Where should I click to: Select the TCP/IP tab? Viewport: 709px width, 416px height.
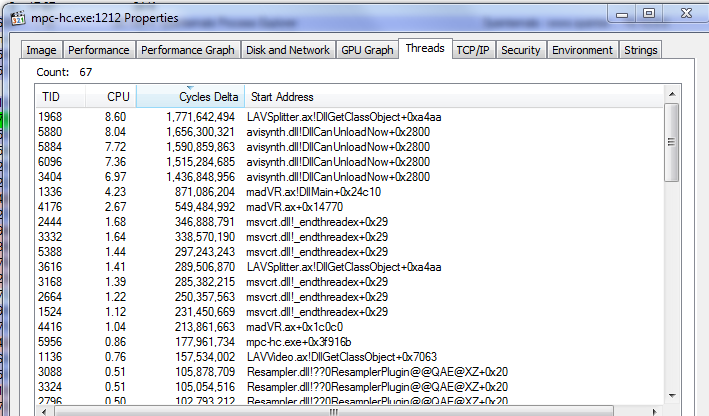(x=473, y=50)
